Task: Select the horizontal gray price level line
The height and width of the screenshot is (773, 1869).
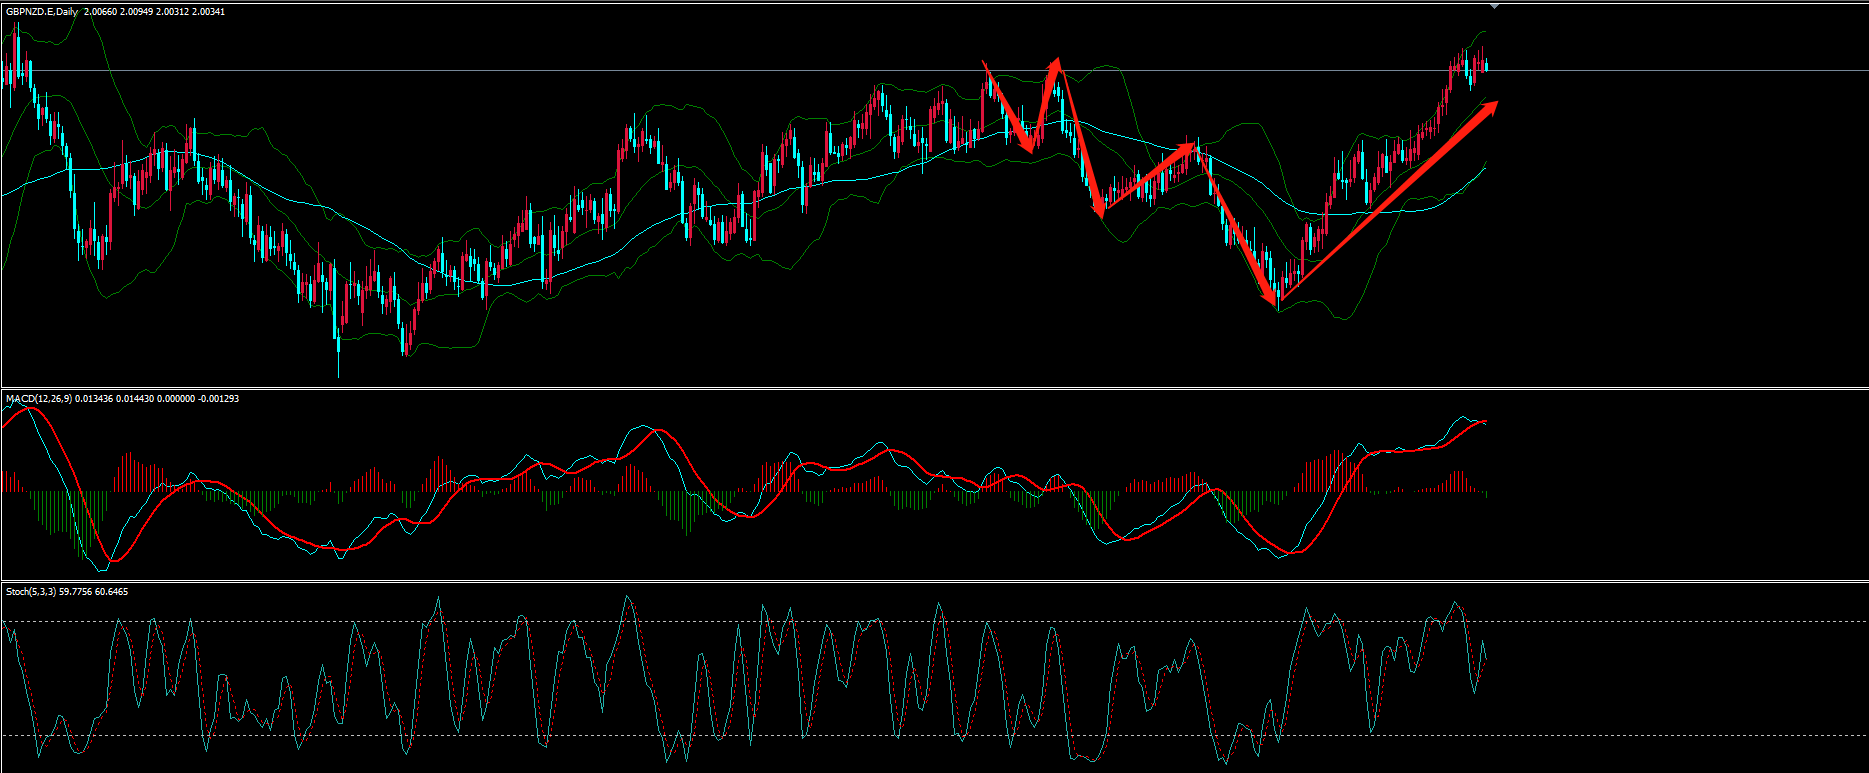Action: pyautogui.click(x=1650, y=71)
